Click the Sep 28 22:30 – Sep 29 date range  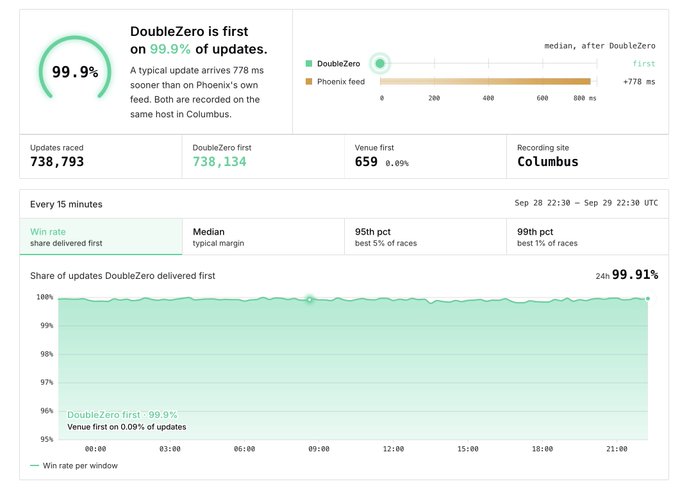[586, 203]
